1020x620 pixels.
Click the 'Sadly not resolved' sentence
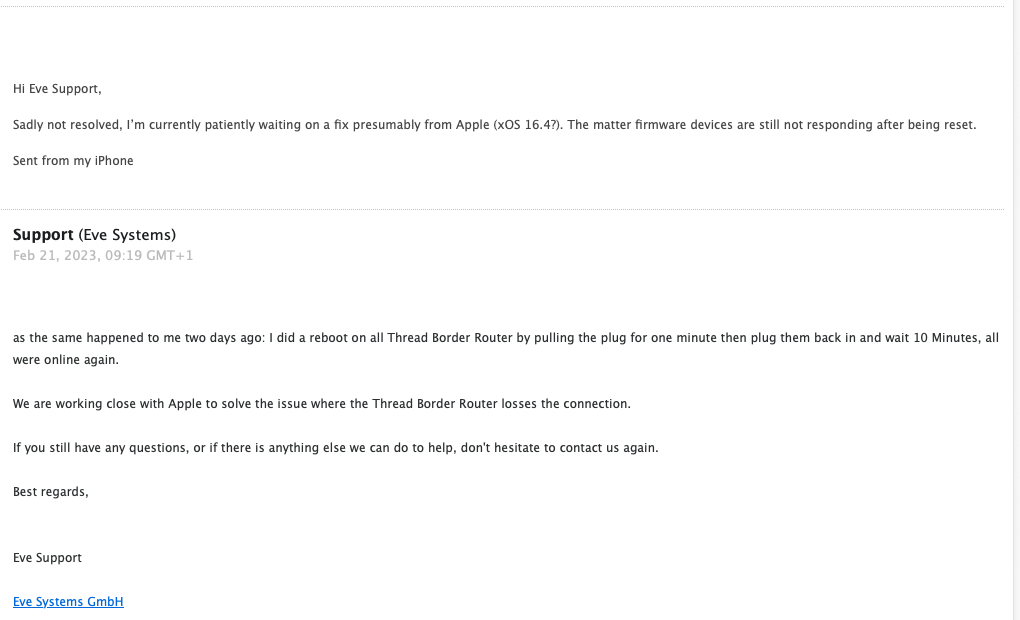coord(494,125)
